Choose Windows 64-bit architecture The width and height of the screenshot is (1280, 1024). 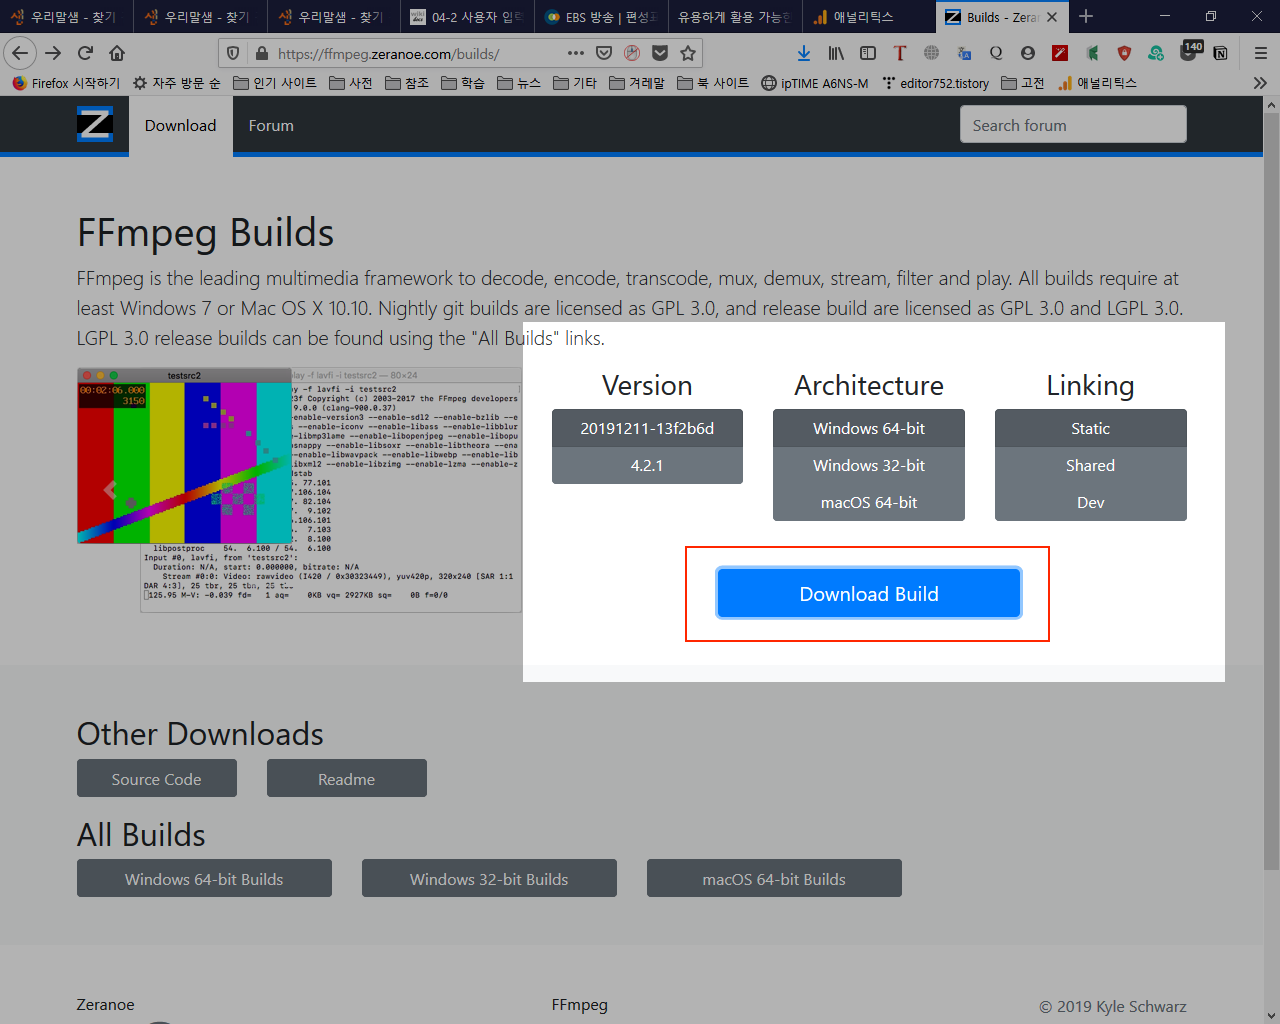(869, 428)
